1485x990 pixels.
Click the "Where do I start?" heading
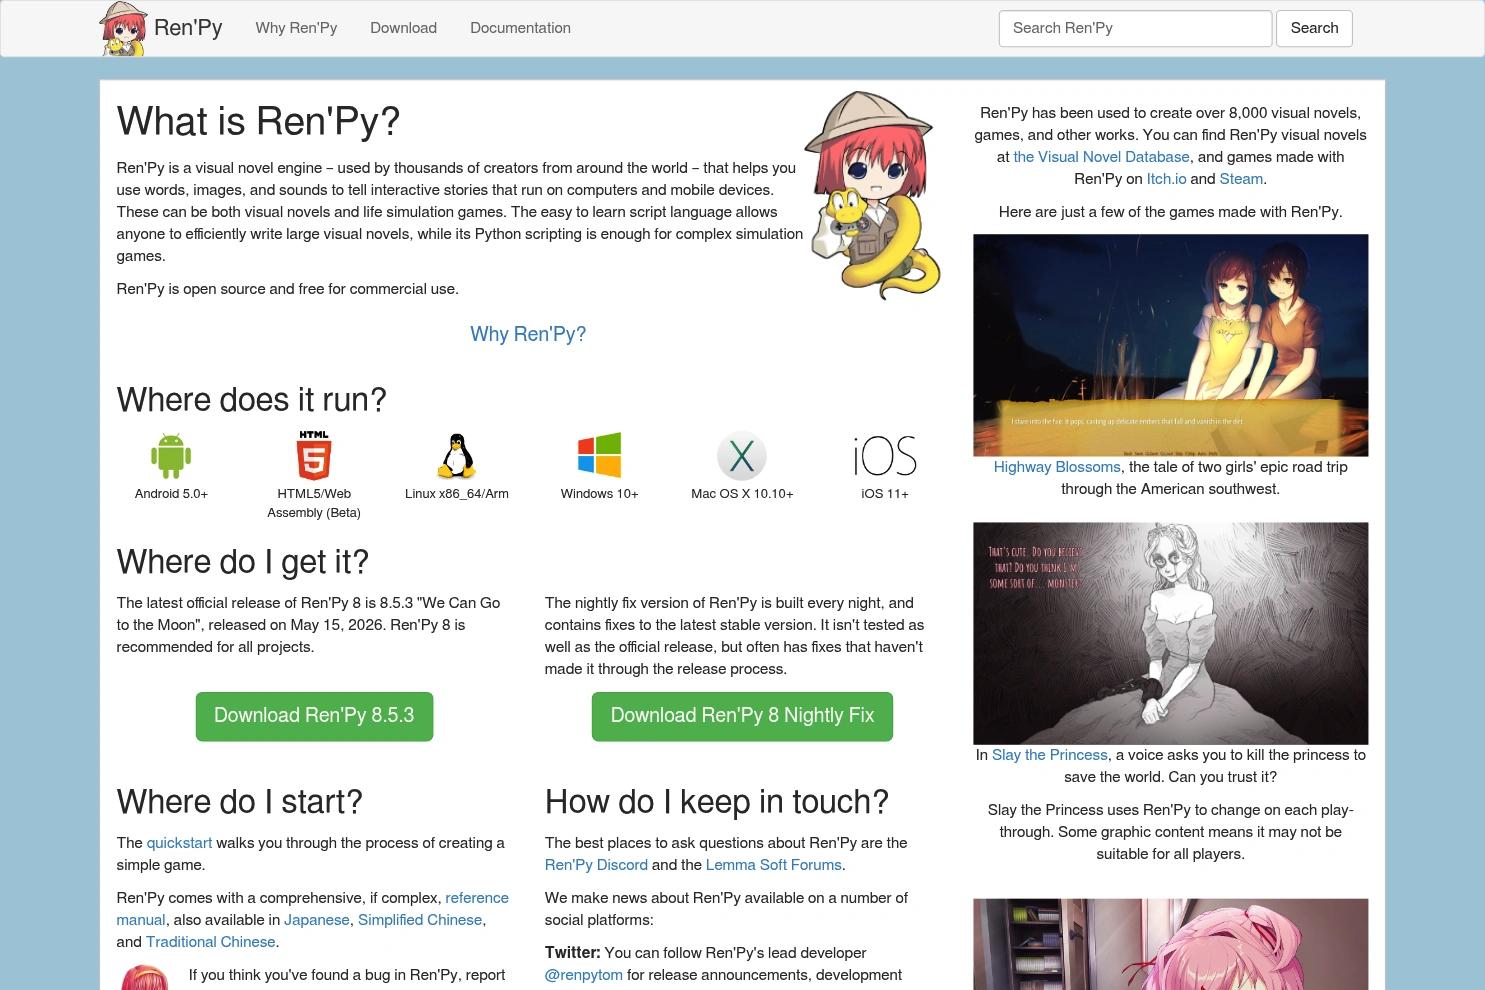click(240, 802)
